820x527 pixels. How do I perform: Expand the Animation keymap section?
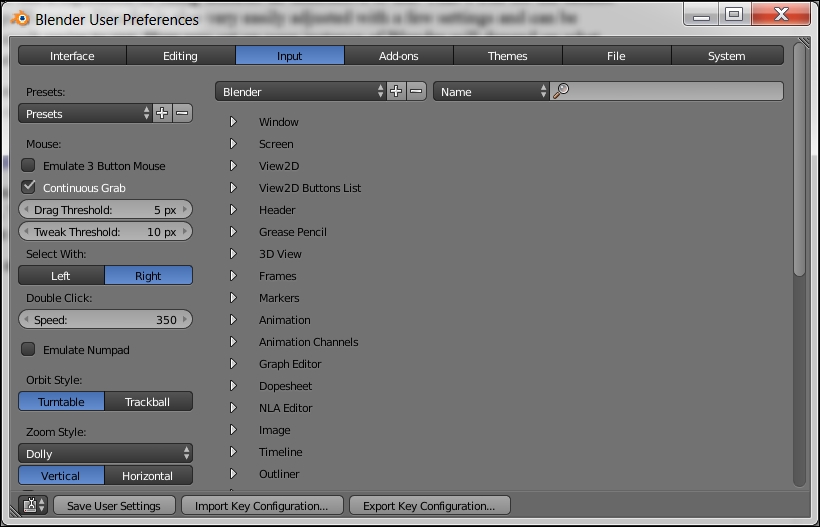pyautogui.click(x=233, y=319)
